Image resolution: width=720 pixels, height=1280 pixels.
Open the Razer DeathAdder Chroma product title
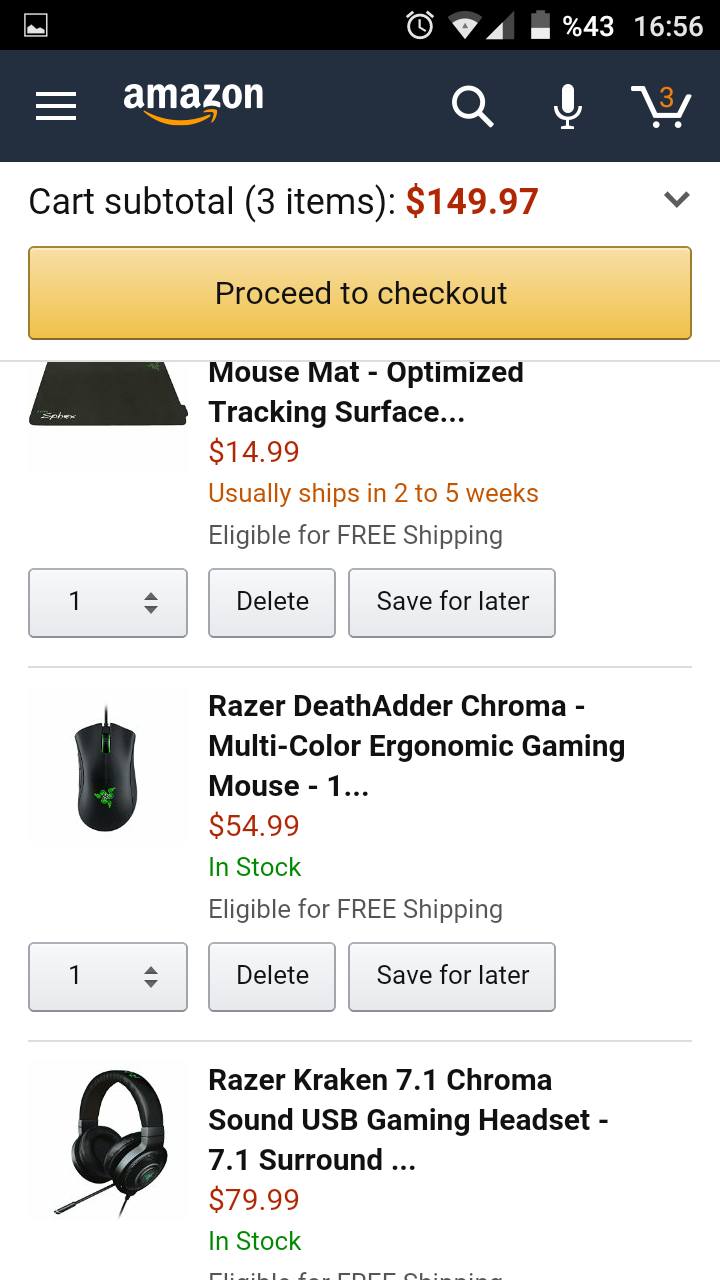point(416,746)
